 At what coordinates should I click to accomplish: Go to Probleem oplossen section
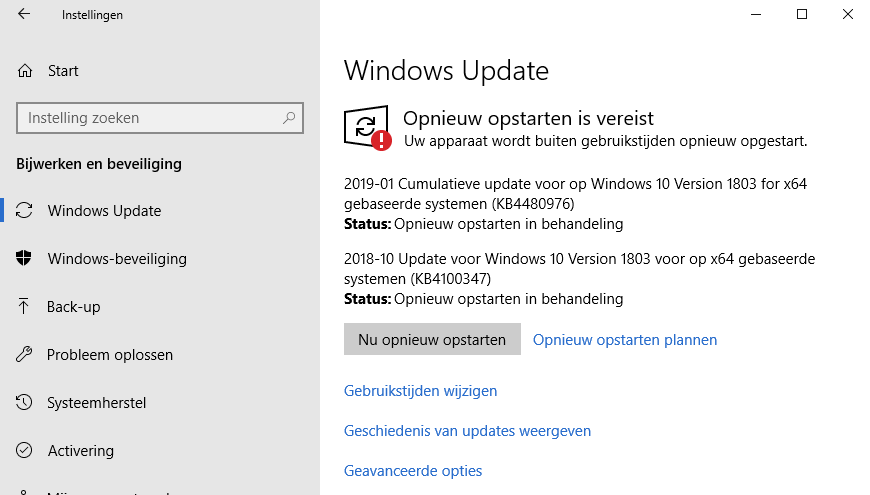click(x=110, y=355)
